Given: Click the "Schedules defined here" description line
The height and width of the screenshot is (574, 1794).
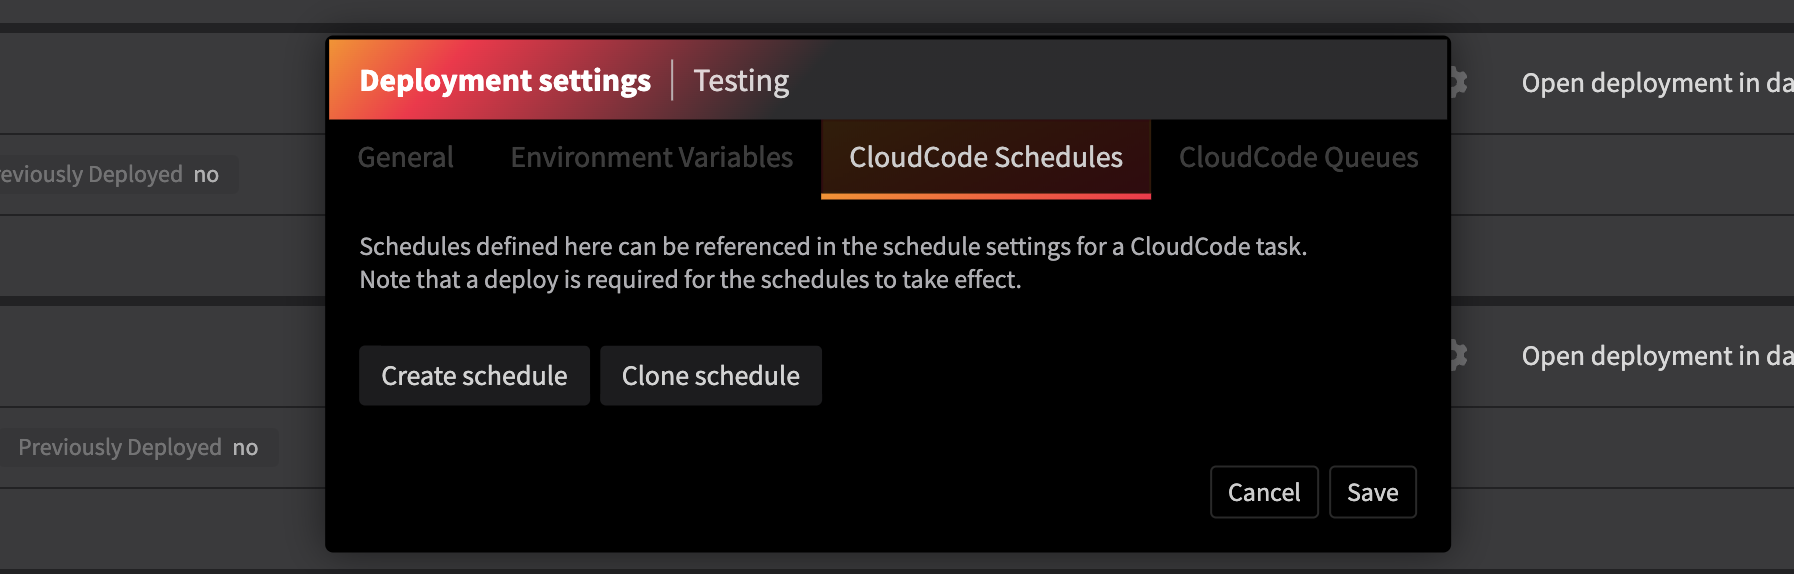Looking at the screenshot, I should click(832, 246).
